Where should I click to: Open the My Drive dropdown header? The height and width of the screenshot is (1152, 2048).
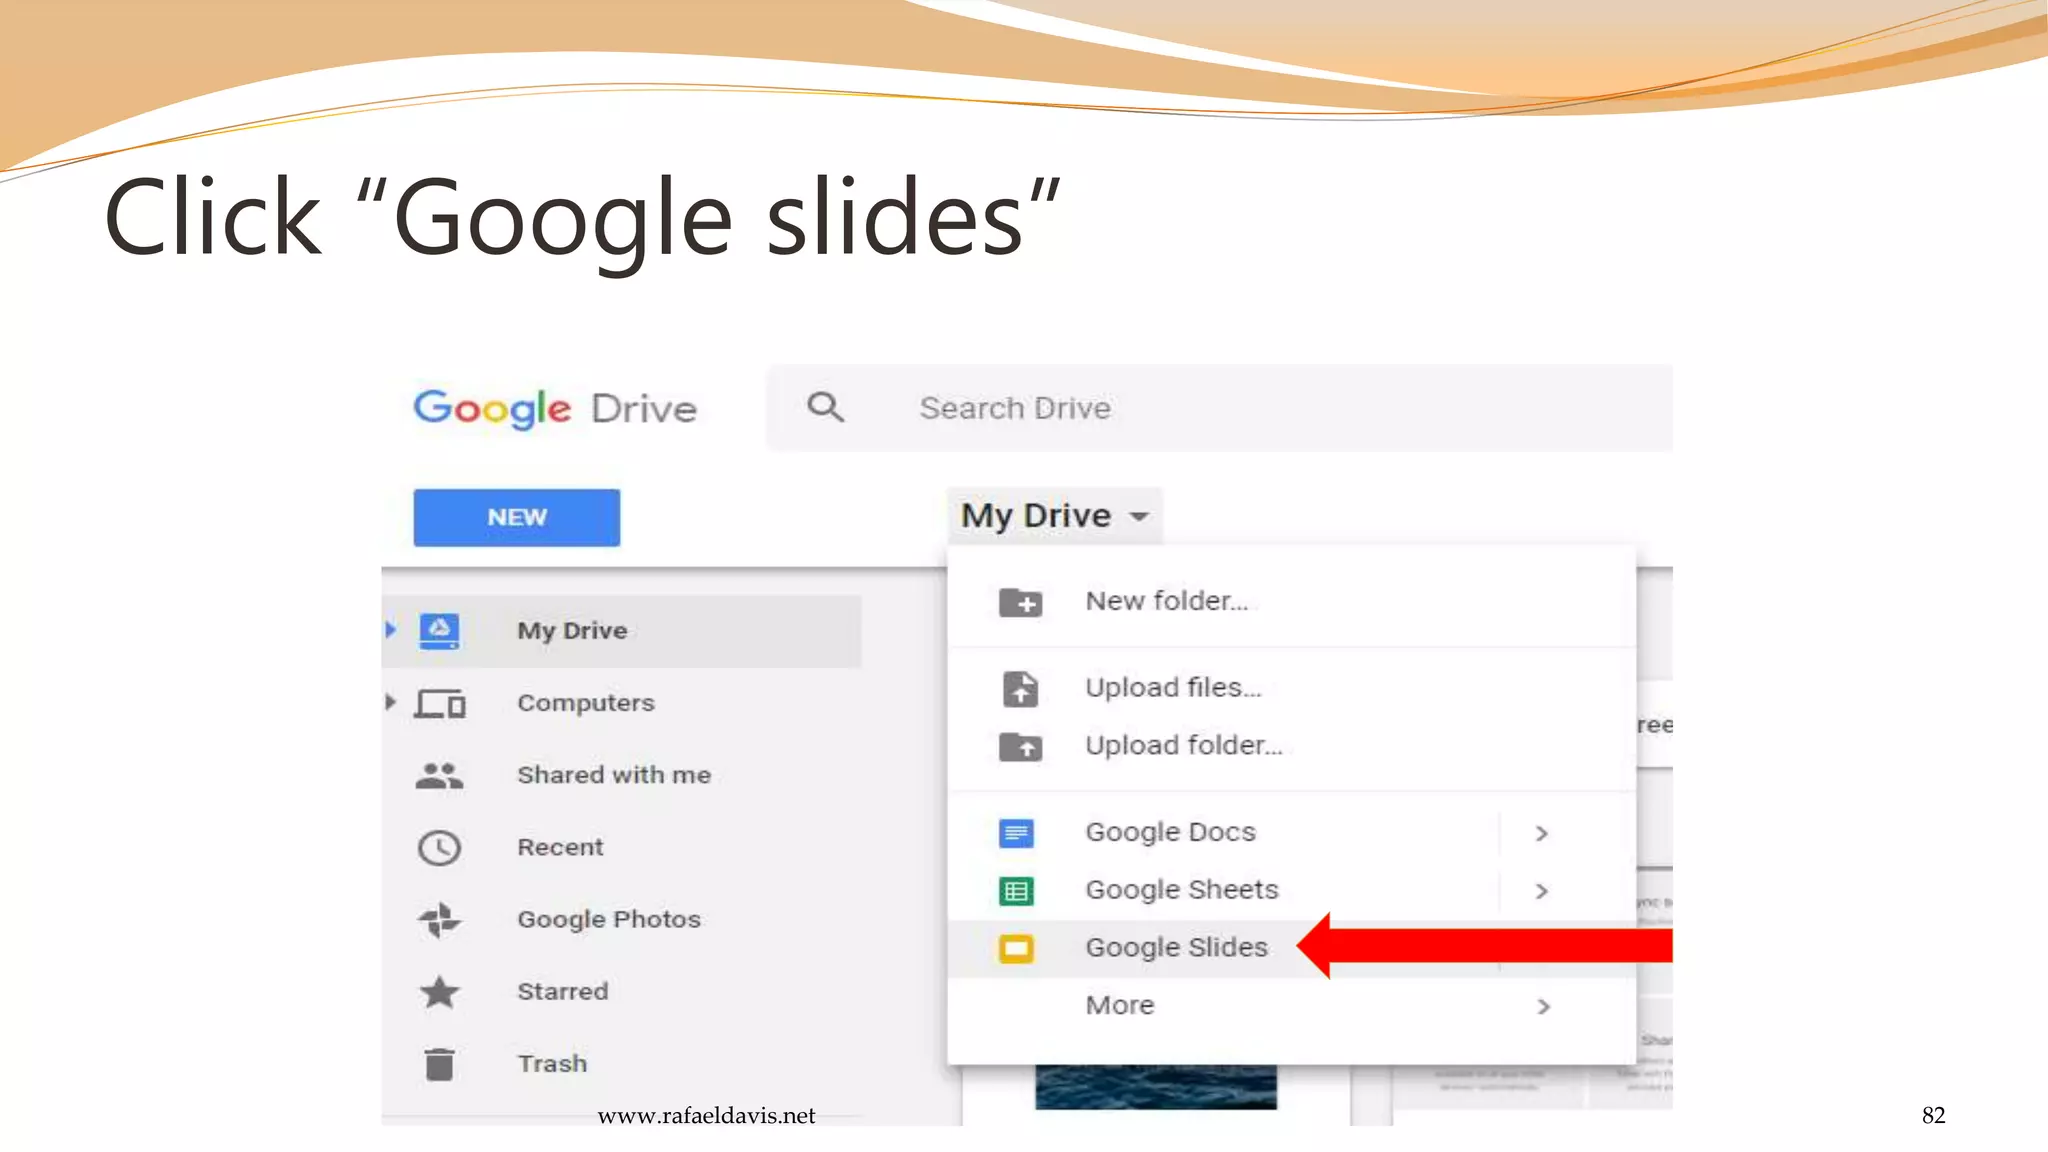[x=1054, y=516]
